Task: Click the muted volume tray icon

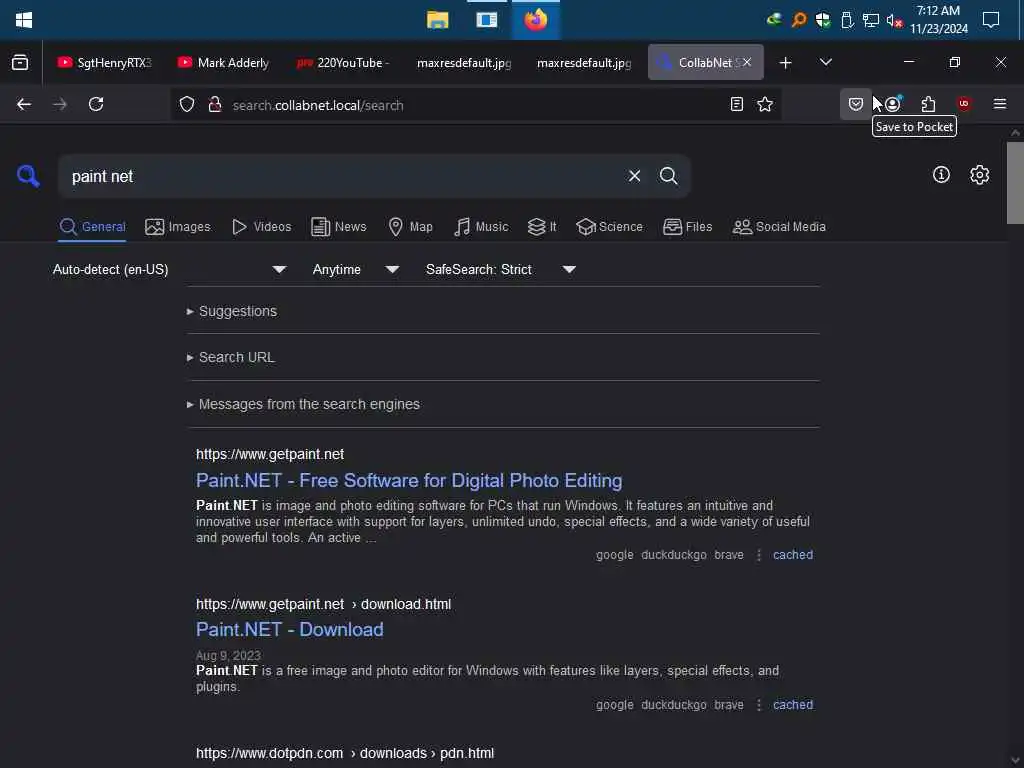Action: click(894, 20)
